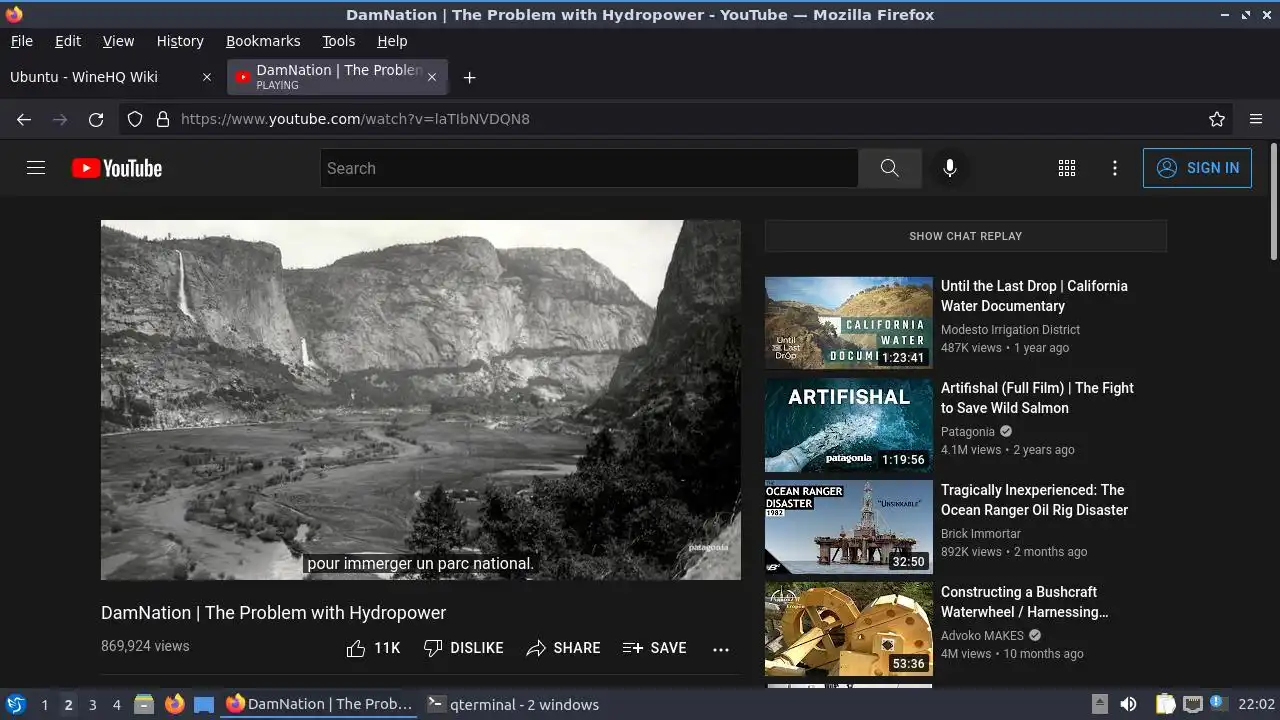Switch to virtual desktop 1
This screenshot has height=720, width=1280.
[44, 704]
